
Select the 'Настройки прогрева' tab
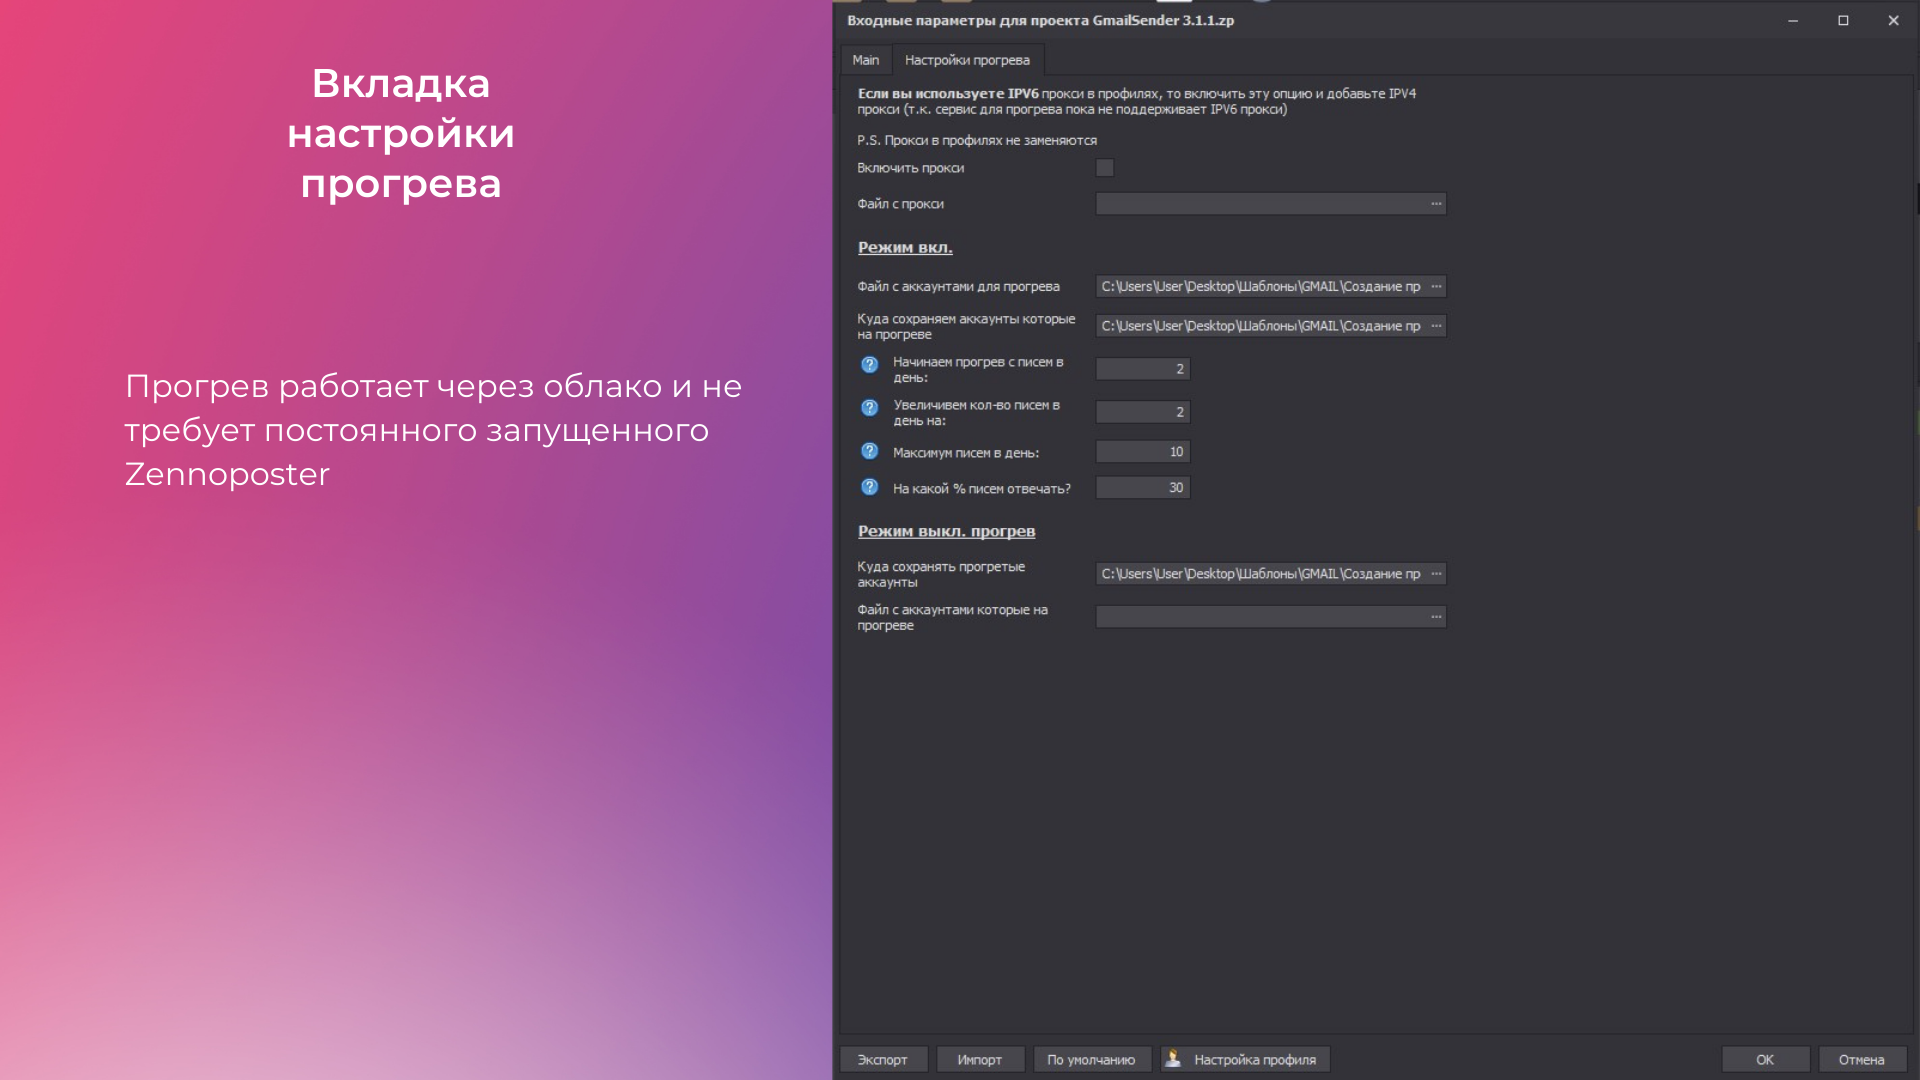(966, 60)
